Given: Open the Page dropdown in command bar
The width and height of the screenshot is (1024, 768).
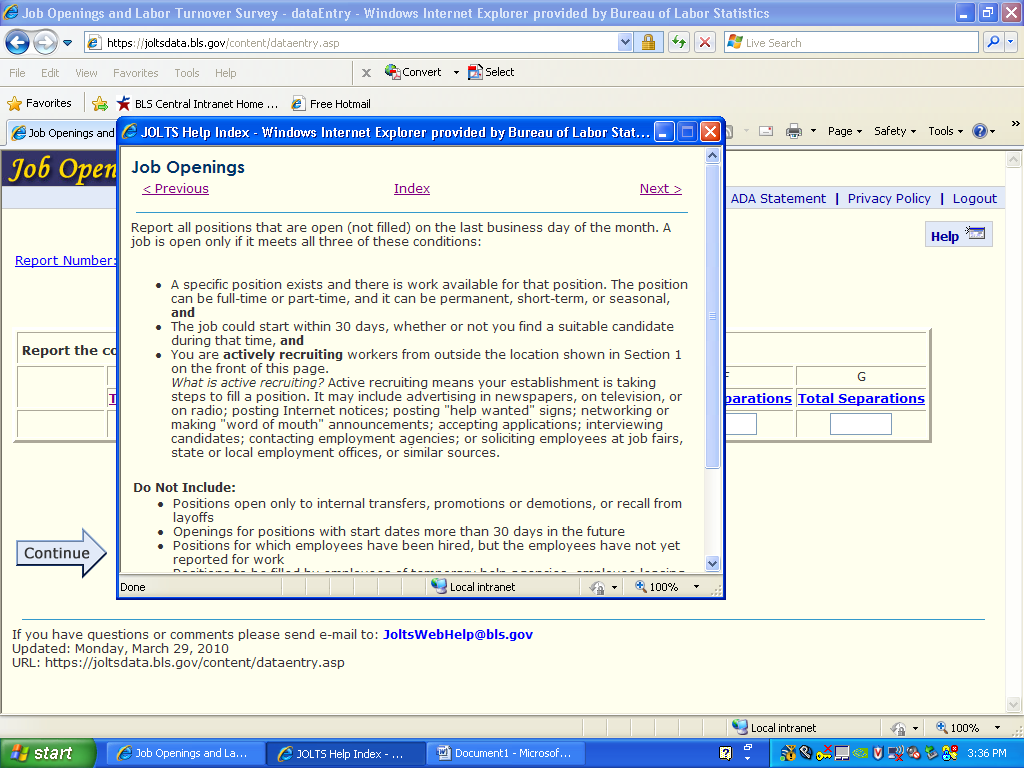Looking at the screenshot, I should click(x=845, y=131).
